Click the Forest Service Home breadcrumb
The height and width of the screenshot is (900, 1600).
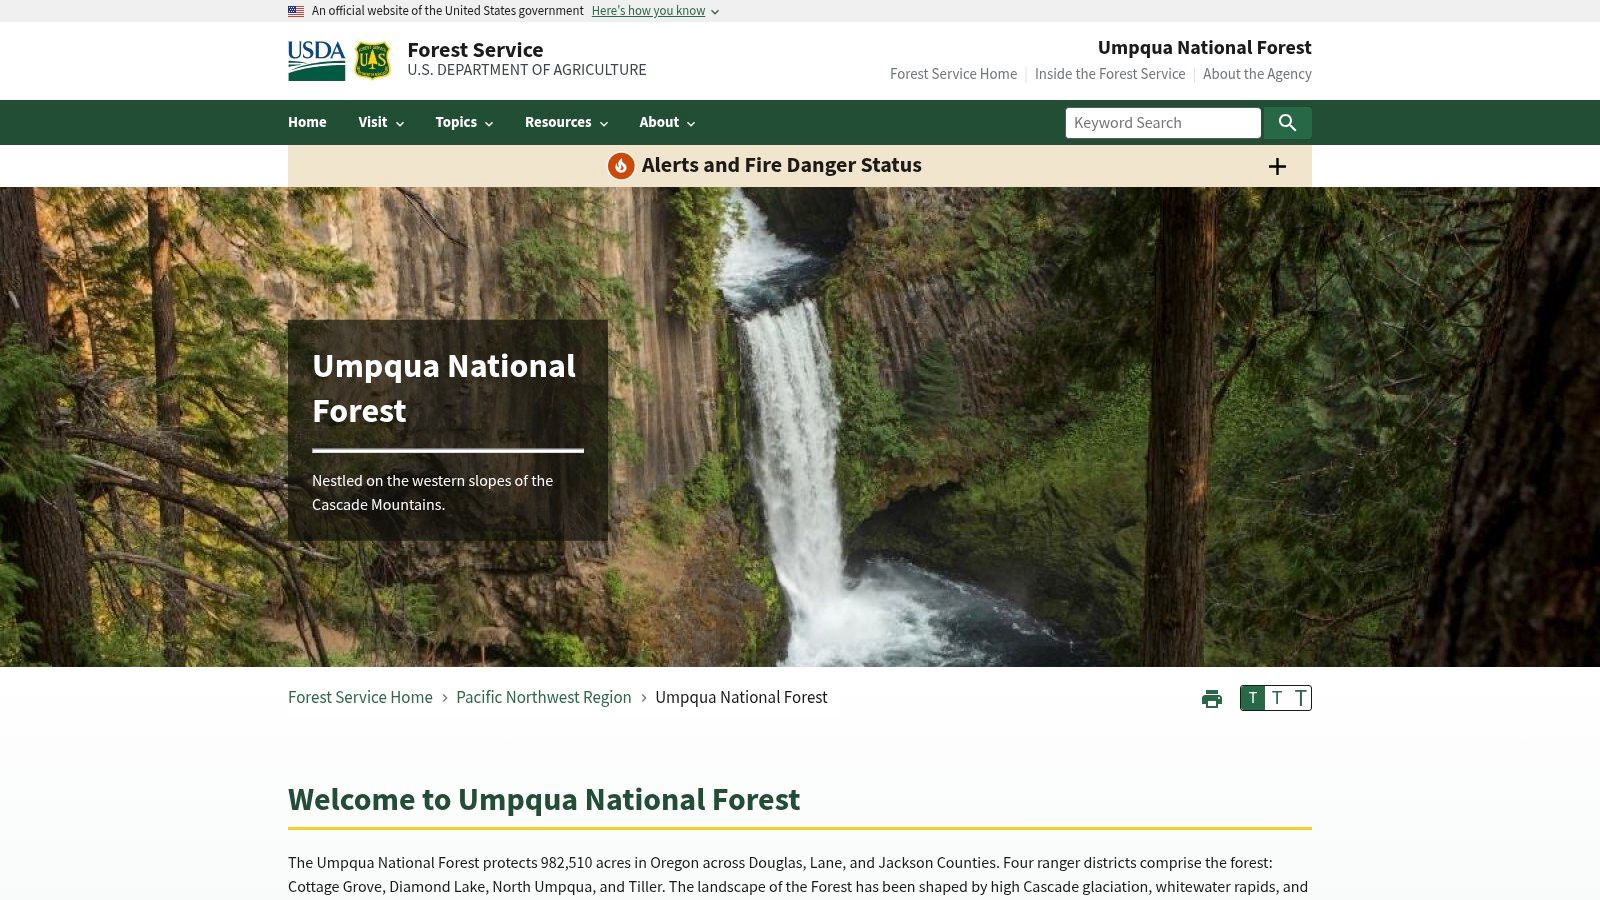point(360,697)
